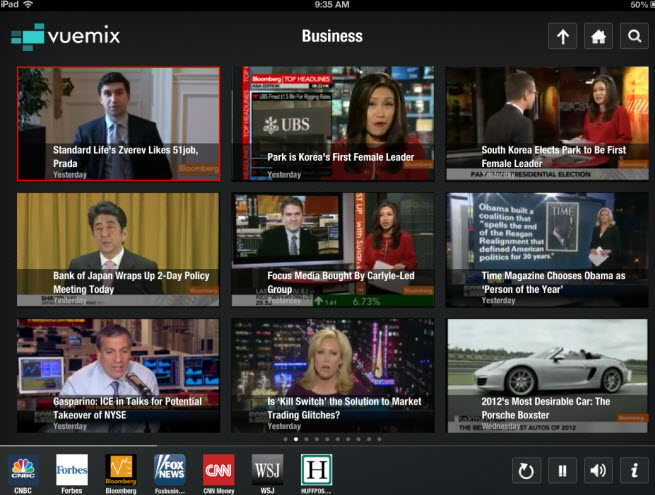Select the last page indicator dot
The image size is (655, 495).
(x=379, y=439)
